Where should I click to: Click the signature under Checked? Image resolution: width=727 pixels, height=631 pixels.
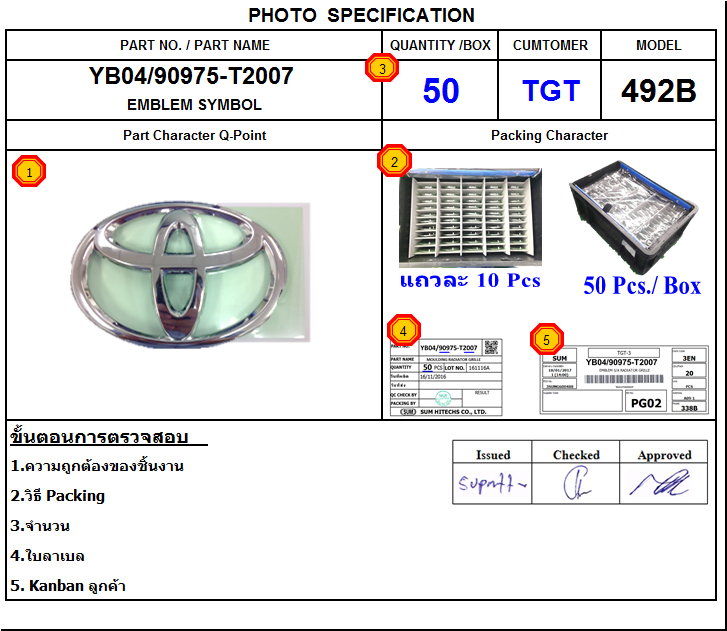(577, 483)
